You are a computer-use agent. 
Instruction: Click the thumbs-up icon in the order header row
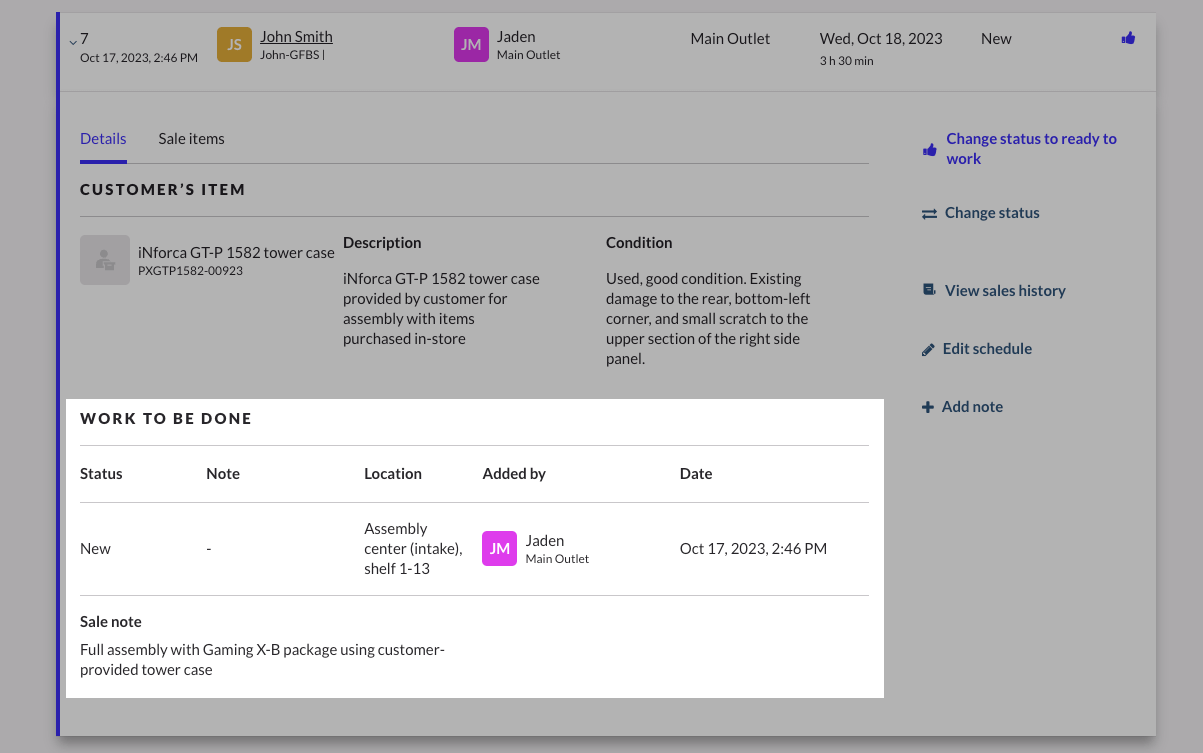point(1128,39)
